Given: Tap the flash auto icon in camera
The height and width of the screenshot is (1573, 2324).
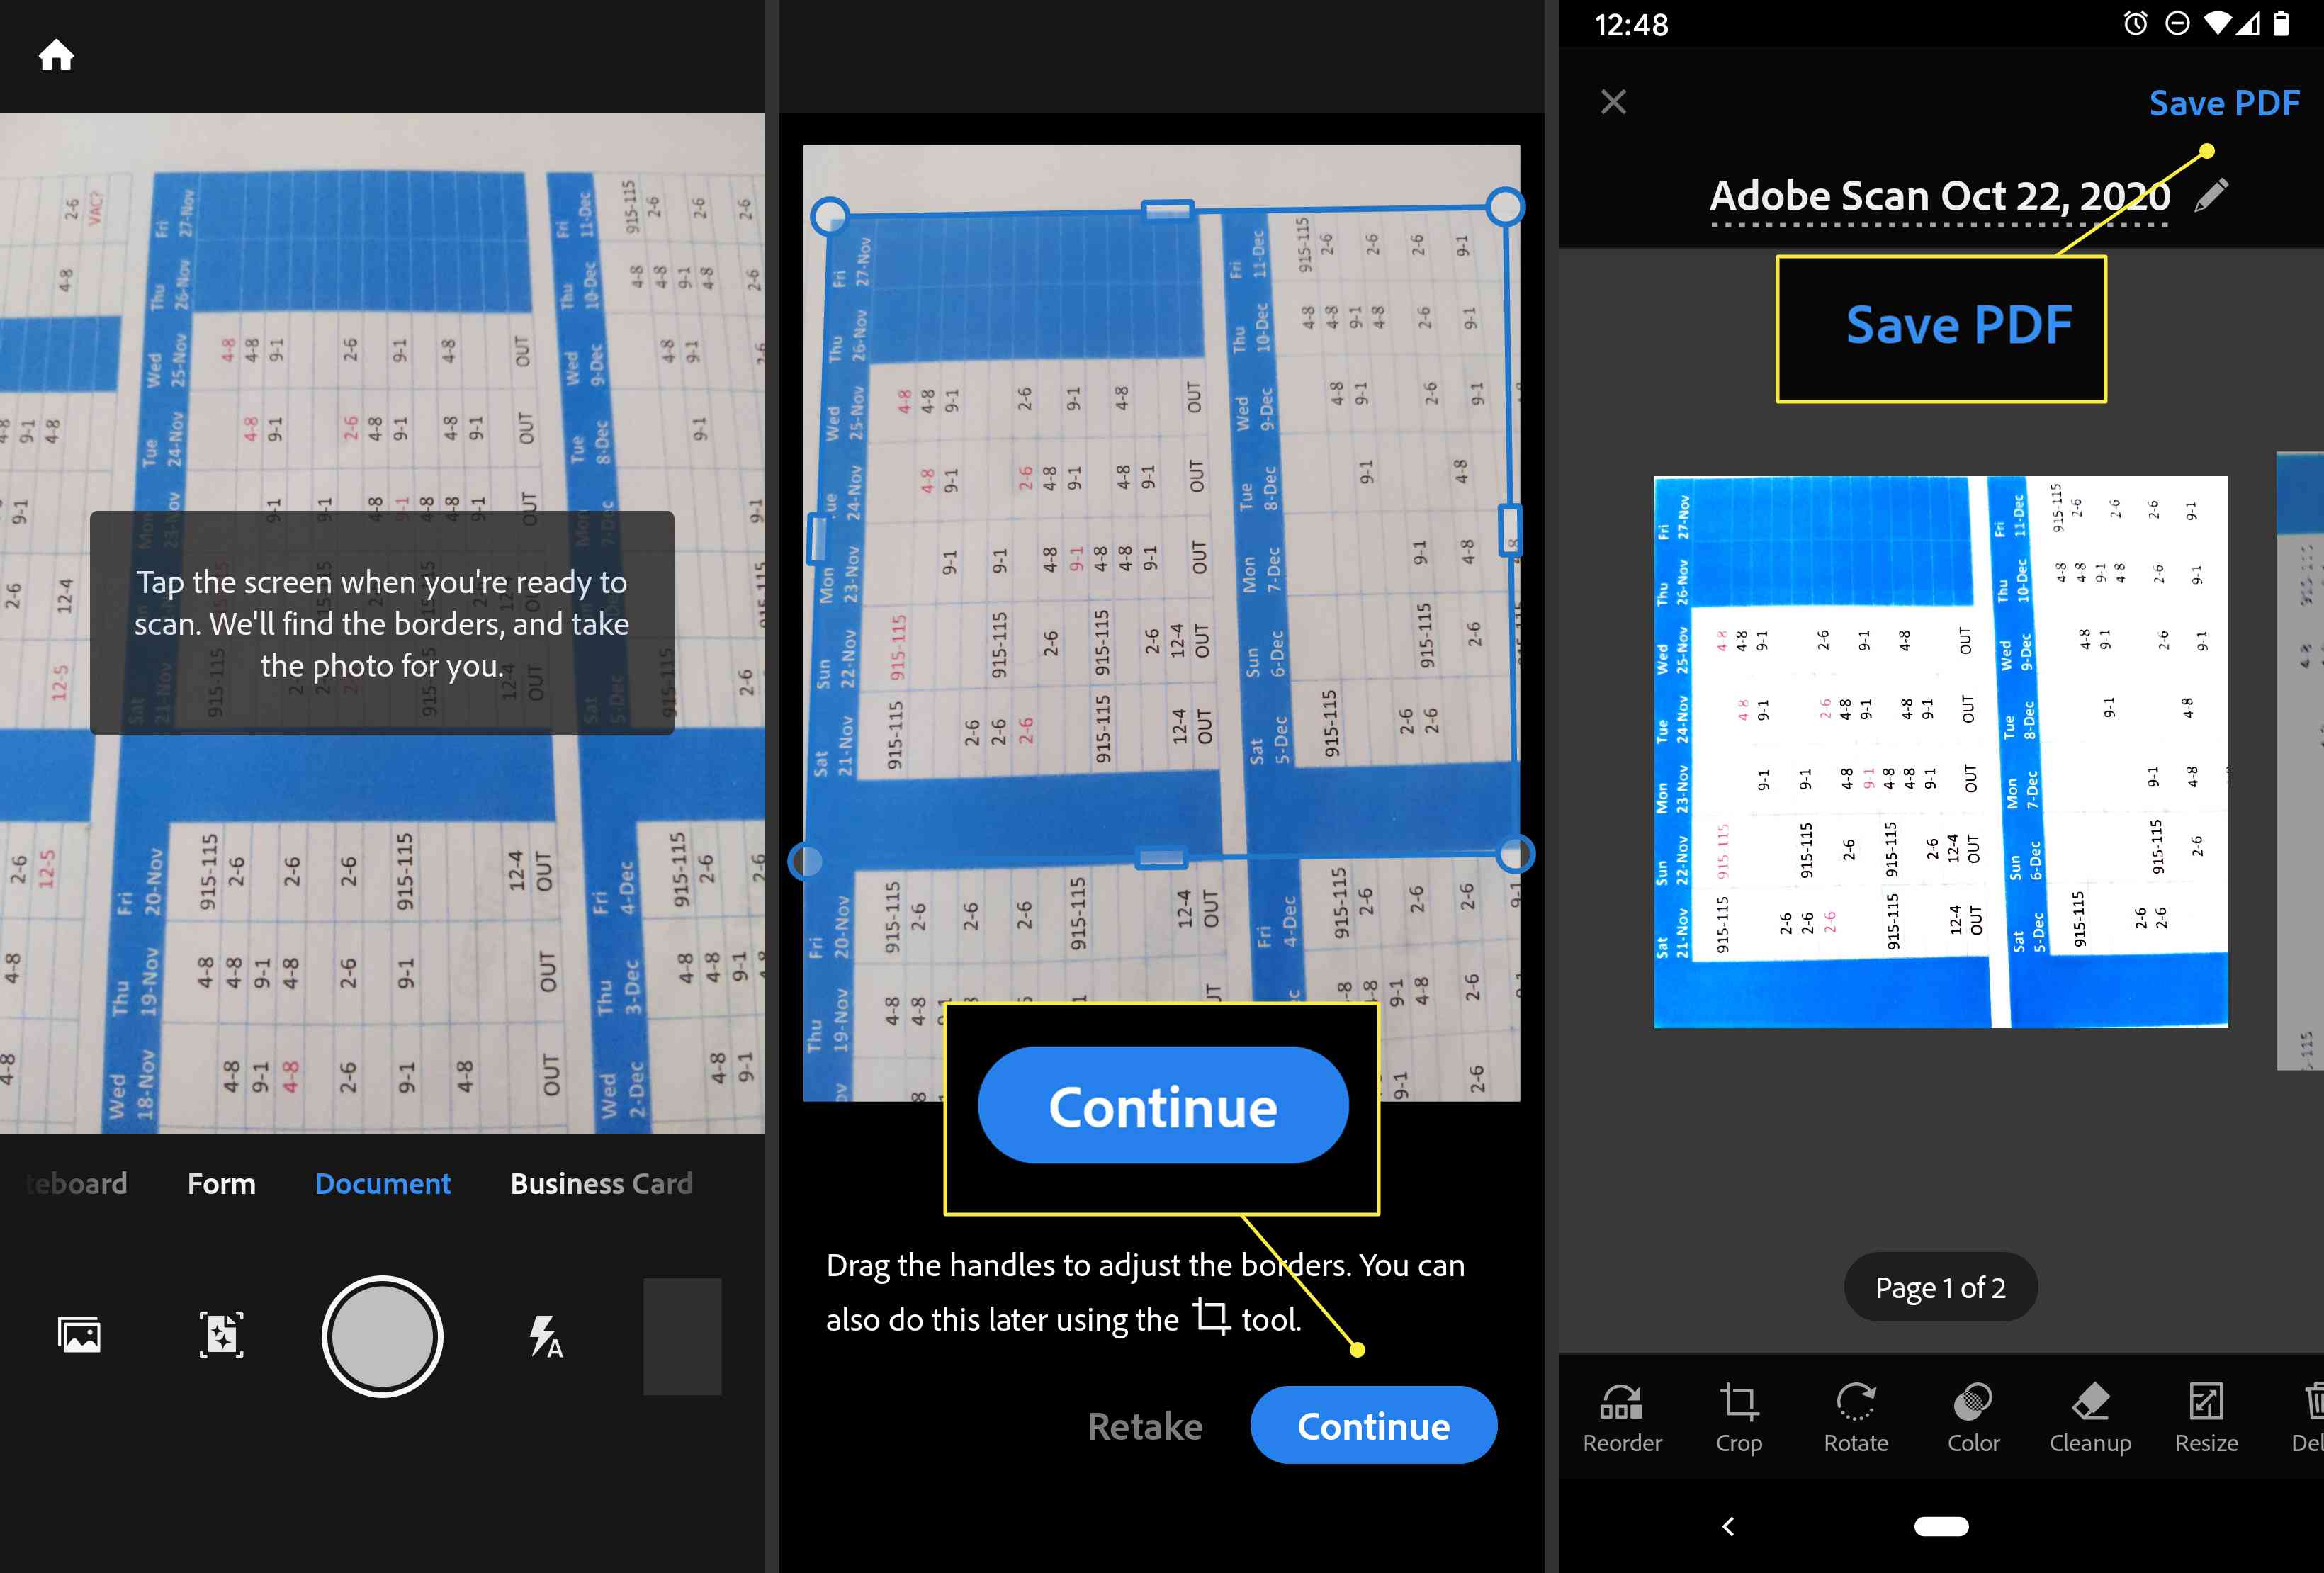Looking at the screenshot, I should [544, 1334].
